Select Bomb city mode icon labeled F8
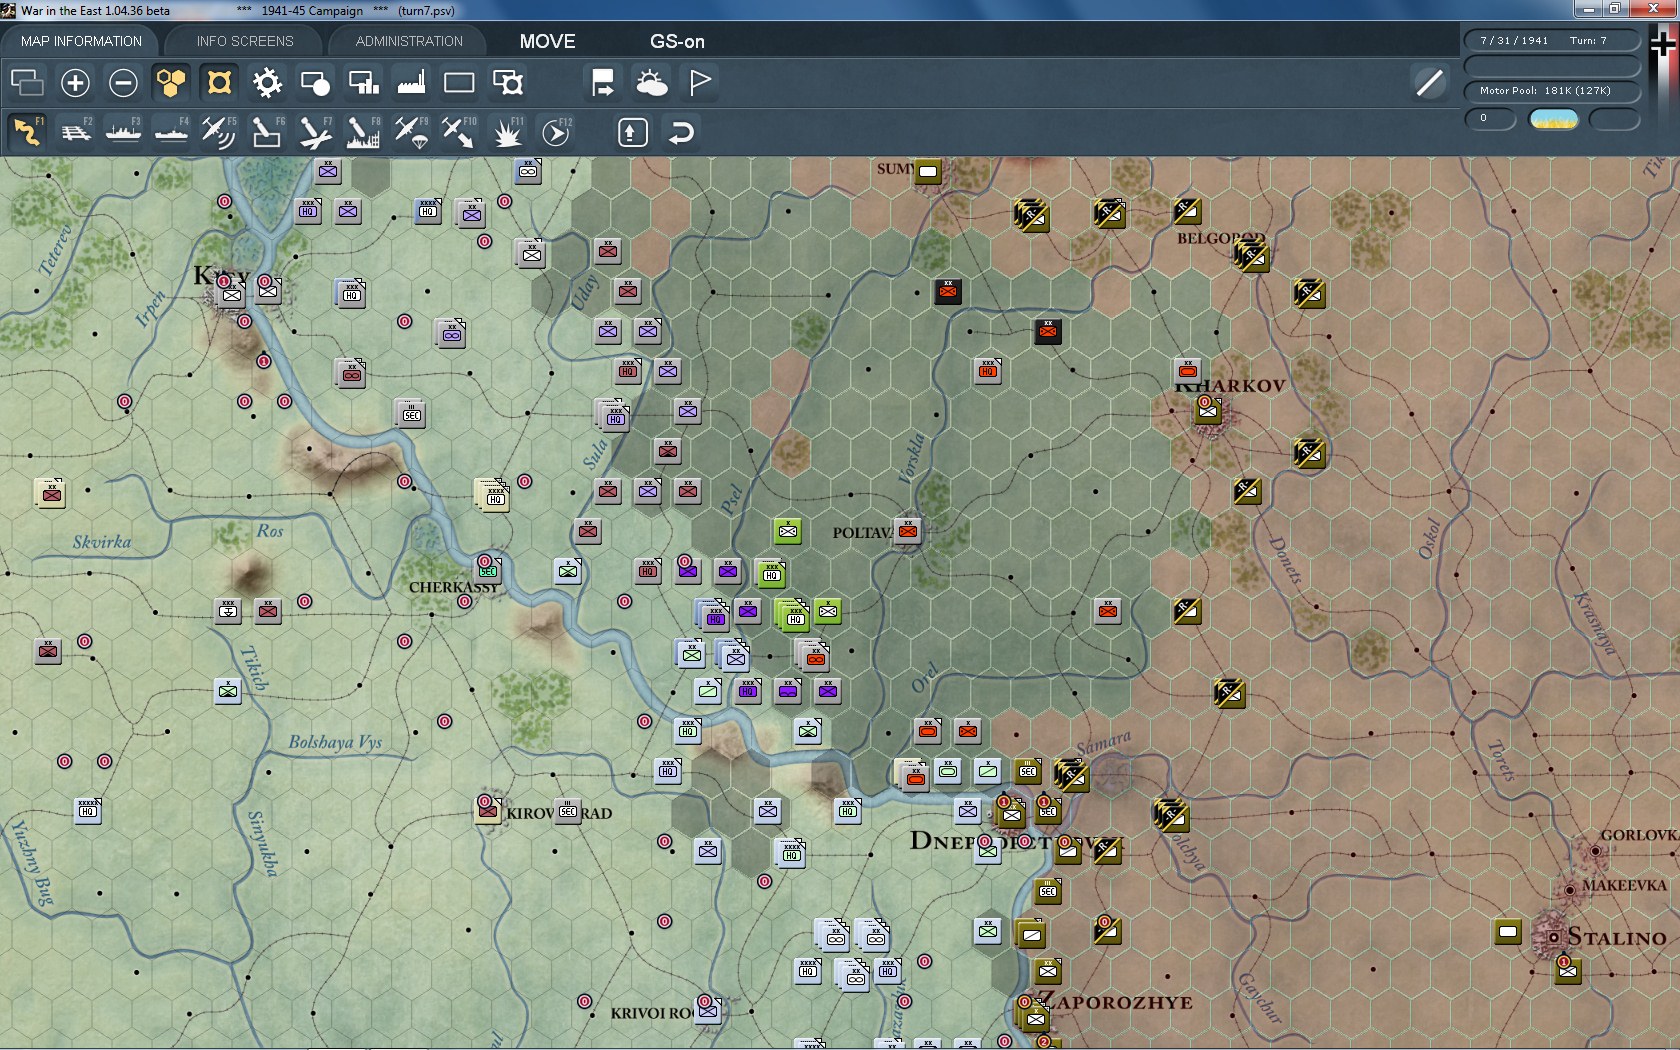The width and height of the screenshot is (1680, 1050). point(363,132)
